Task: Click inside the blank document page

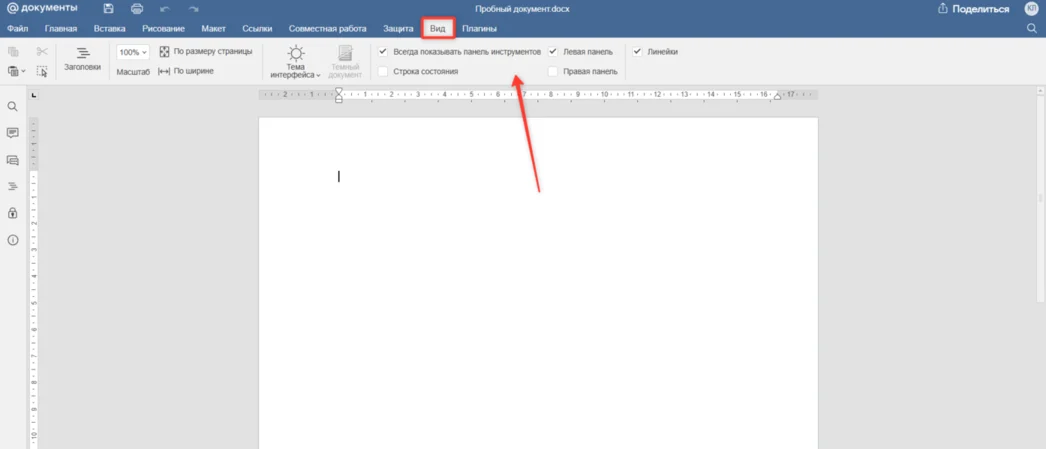Action: [538, 283]
